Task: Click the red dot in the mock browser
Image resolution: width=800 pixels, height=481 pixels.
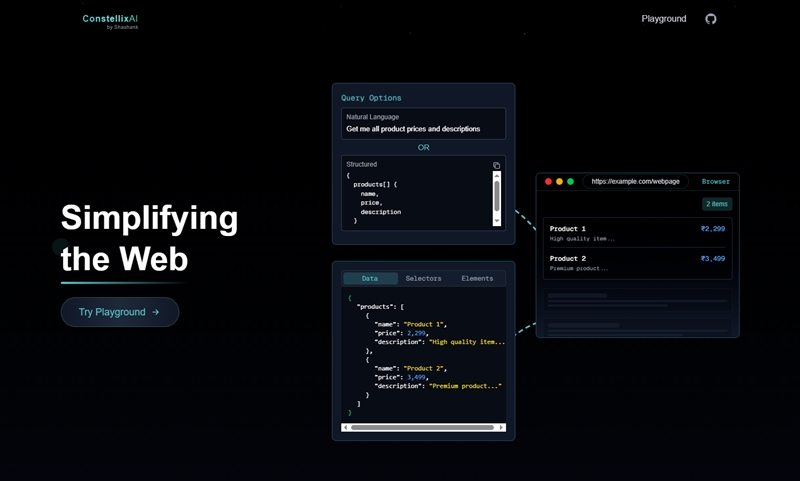Action: (x=548, y=181)
